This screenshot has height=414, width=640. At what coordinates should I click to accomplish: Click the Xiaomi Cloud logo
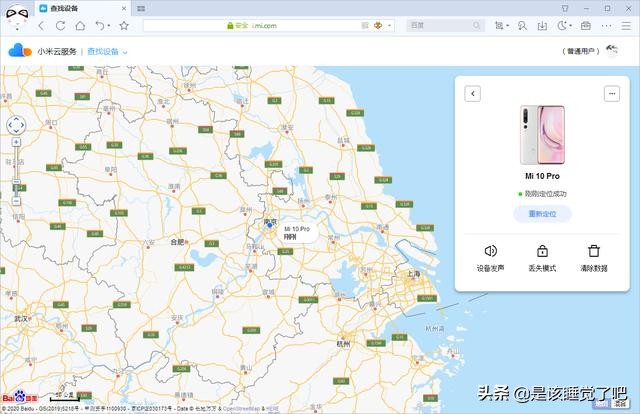pyautogui.click(x=20, y=51)
